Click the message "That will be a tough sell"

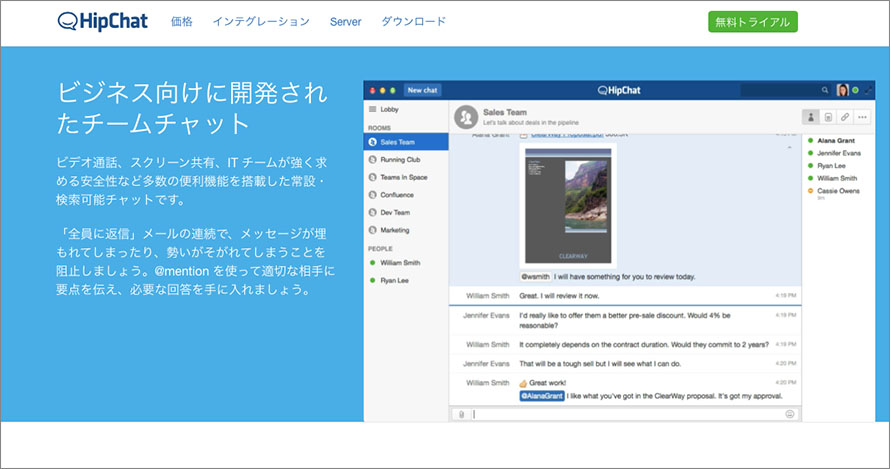[x=600, y=363]
